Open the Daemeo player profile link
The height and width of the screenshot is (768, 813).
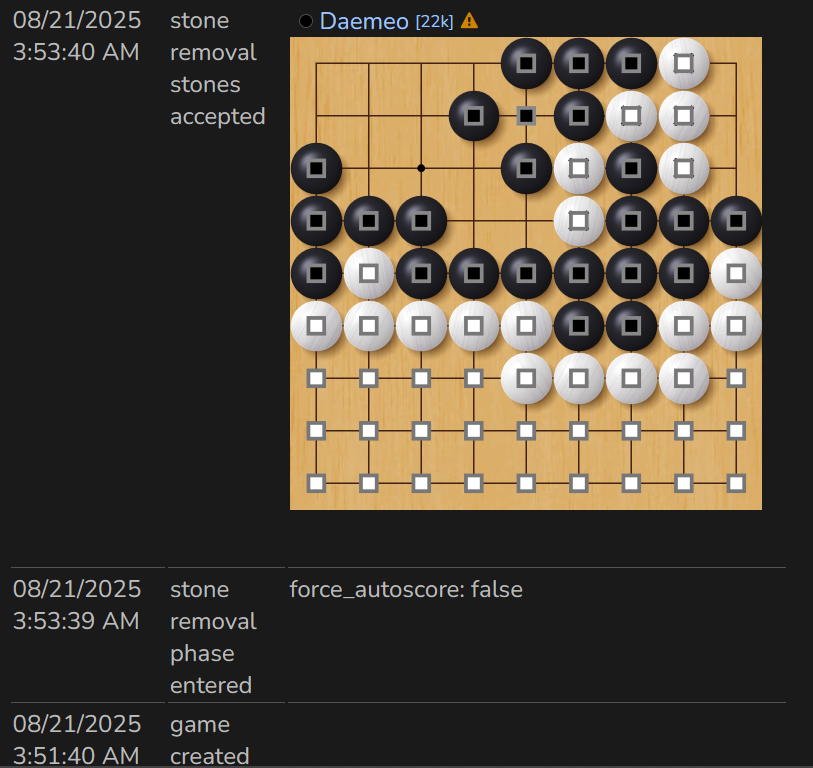point(364,21)
